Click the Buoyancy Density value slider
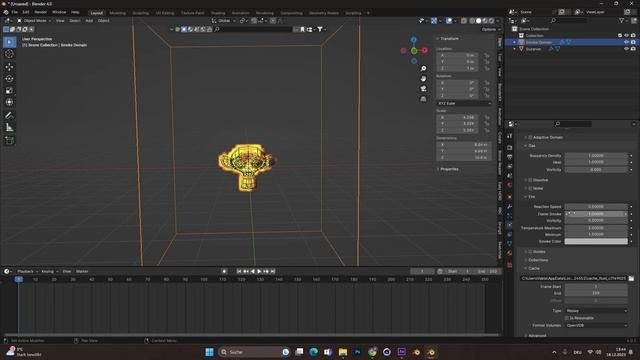Image resolution: width=640 pixels, height=360 pixels. pyautogui.click(x=596, y=156)
